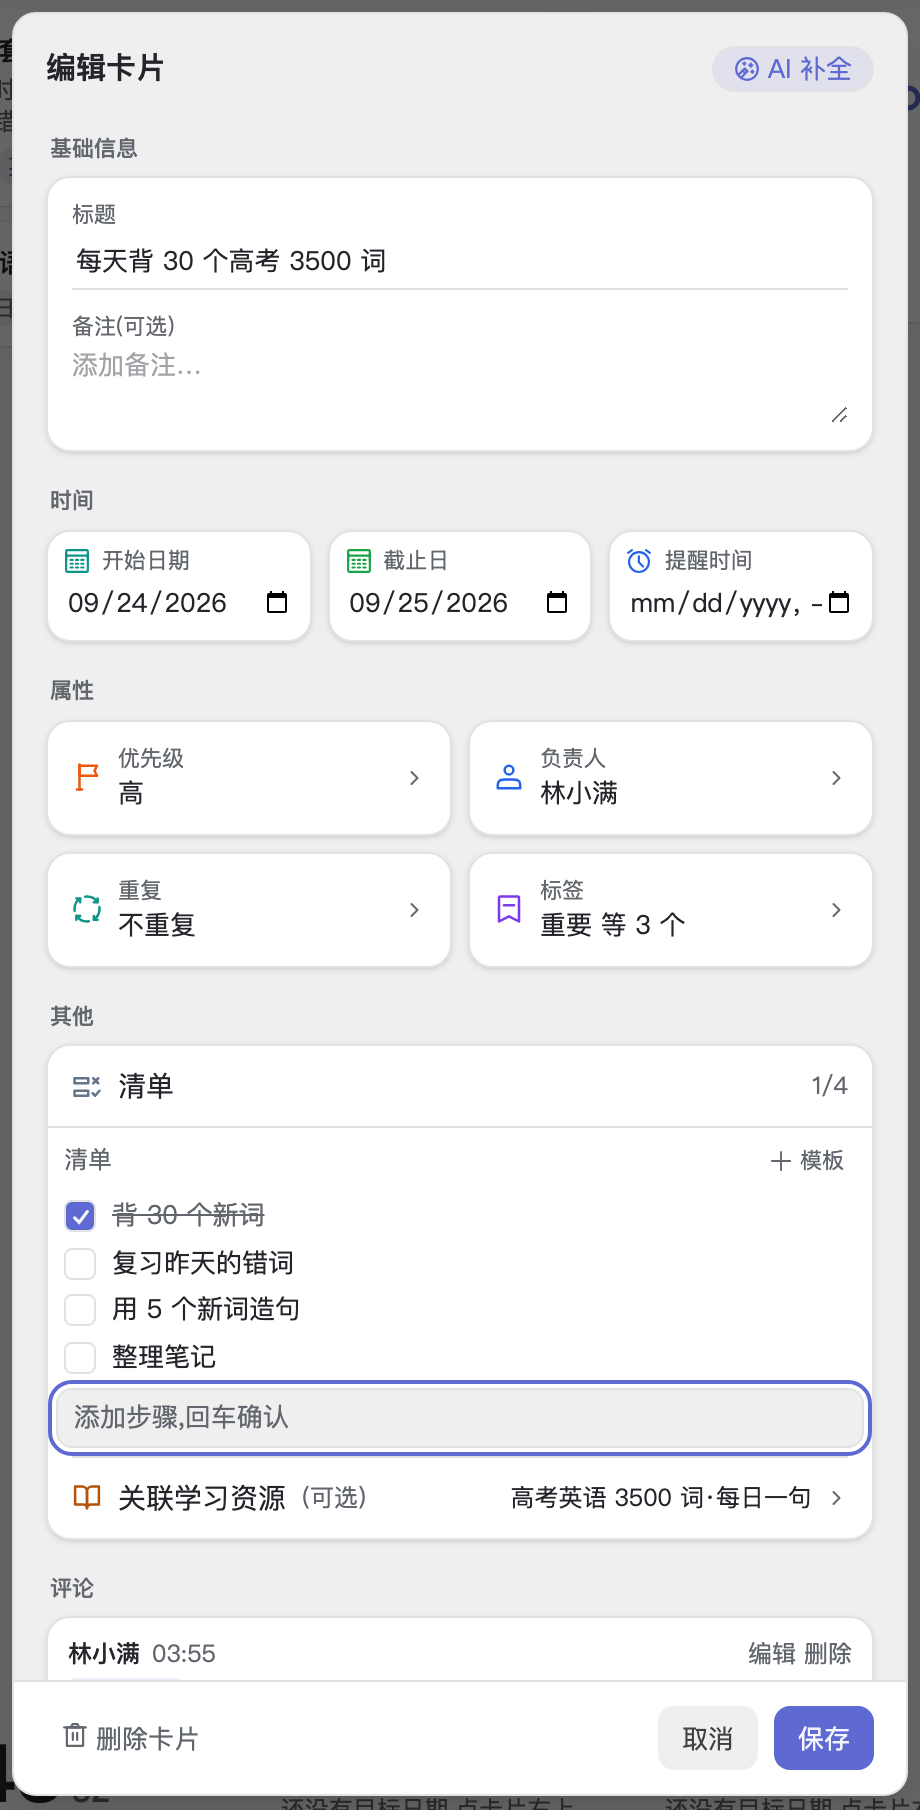Click the + 模板 button
The height and width of the screenshot is (1810, 920).
click(x=807, y=1160)
